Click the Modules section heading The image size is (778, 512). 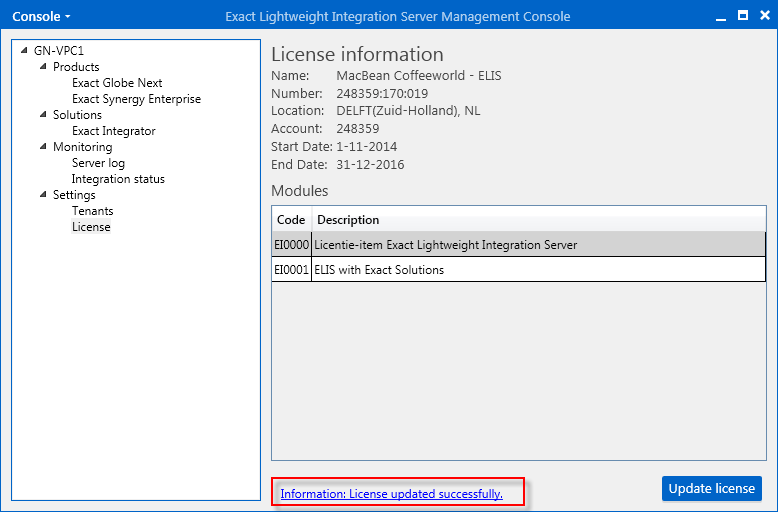(300, 191)
